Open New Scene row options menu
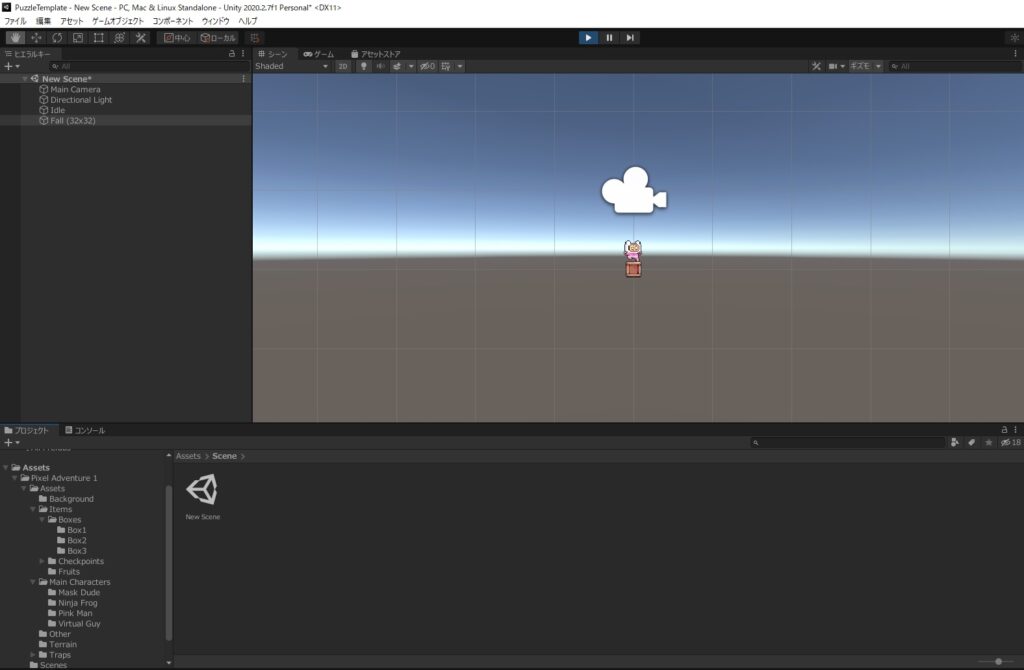Screen dimensions: 1024x670 click(x=244, y=78)
